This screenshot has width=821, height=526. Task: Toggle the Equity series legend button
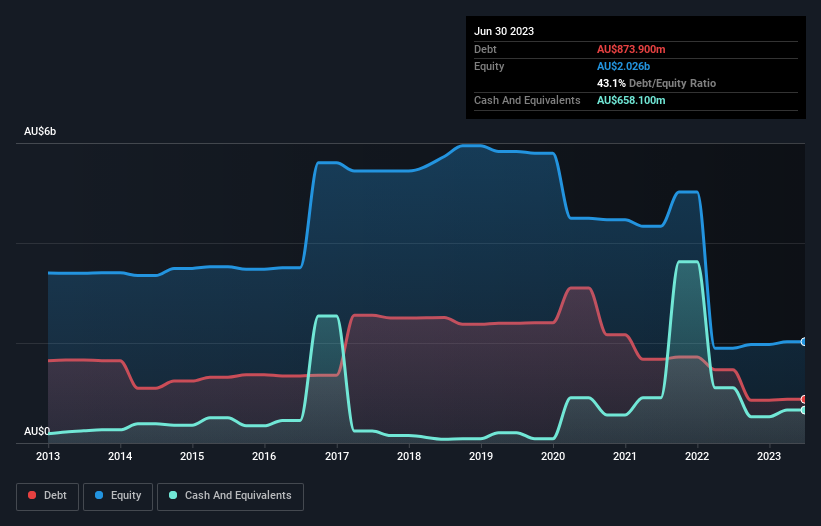point(118,496)
